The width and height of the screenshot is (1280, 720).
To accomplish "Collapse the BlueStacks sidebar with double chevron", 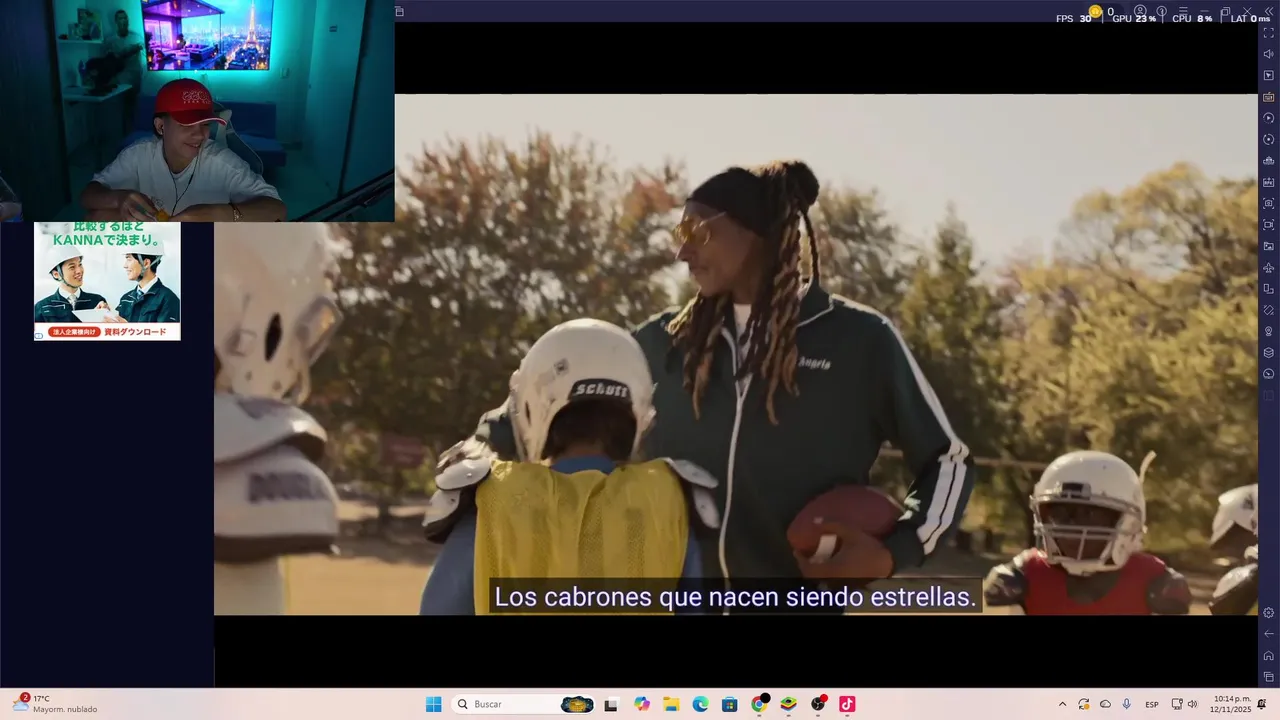I will click(1269, 11).
